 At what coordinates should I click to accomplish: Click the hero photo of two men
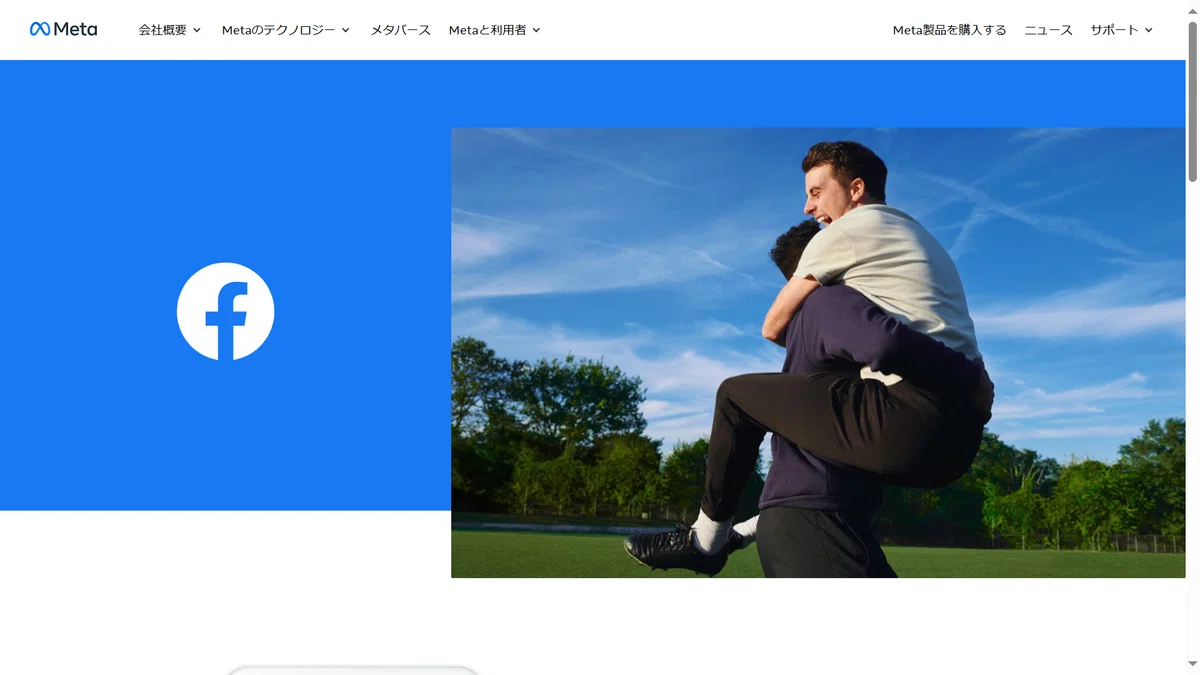click(x=818, y=352)
